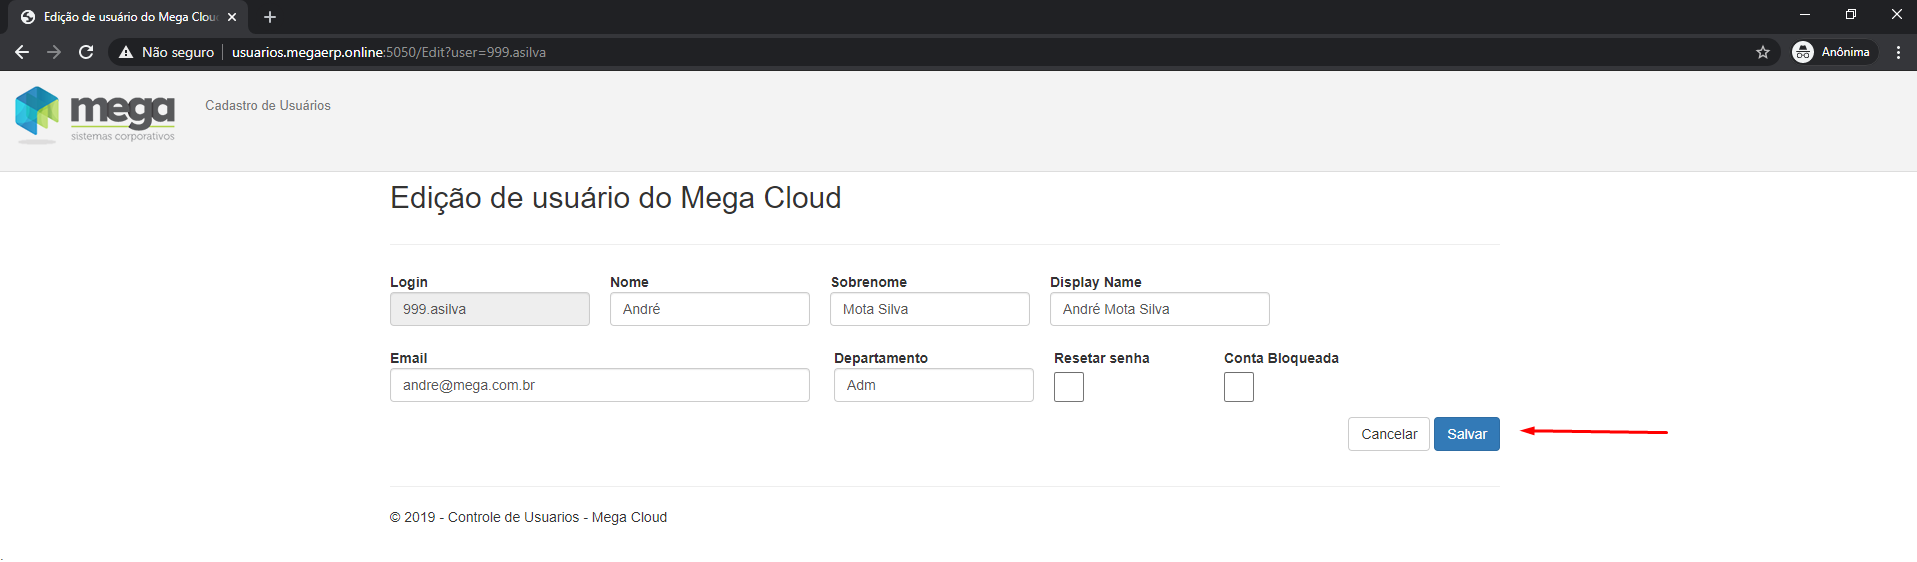Click the Departamento field with Adm
The height and width of the screenshot is (562, 1917).
933,385
